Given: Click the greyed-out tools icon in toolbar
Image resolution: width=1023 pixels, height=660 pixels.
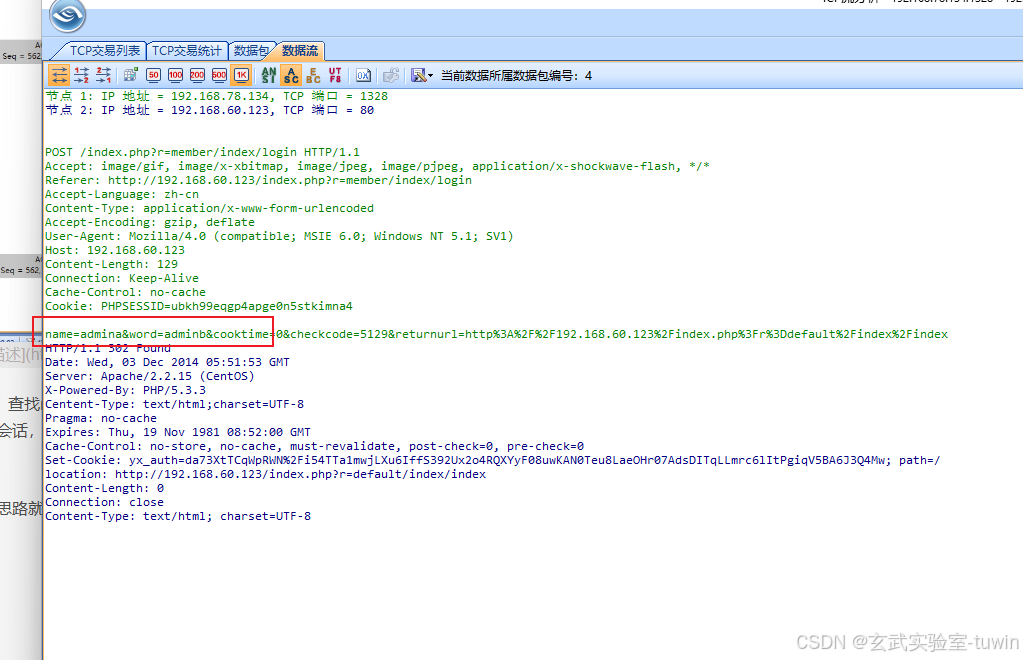Looking at the screenshot, I should 391,76.
